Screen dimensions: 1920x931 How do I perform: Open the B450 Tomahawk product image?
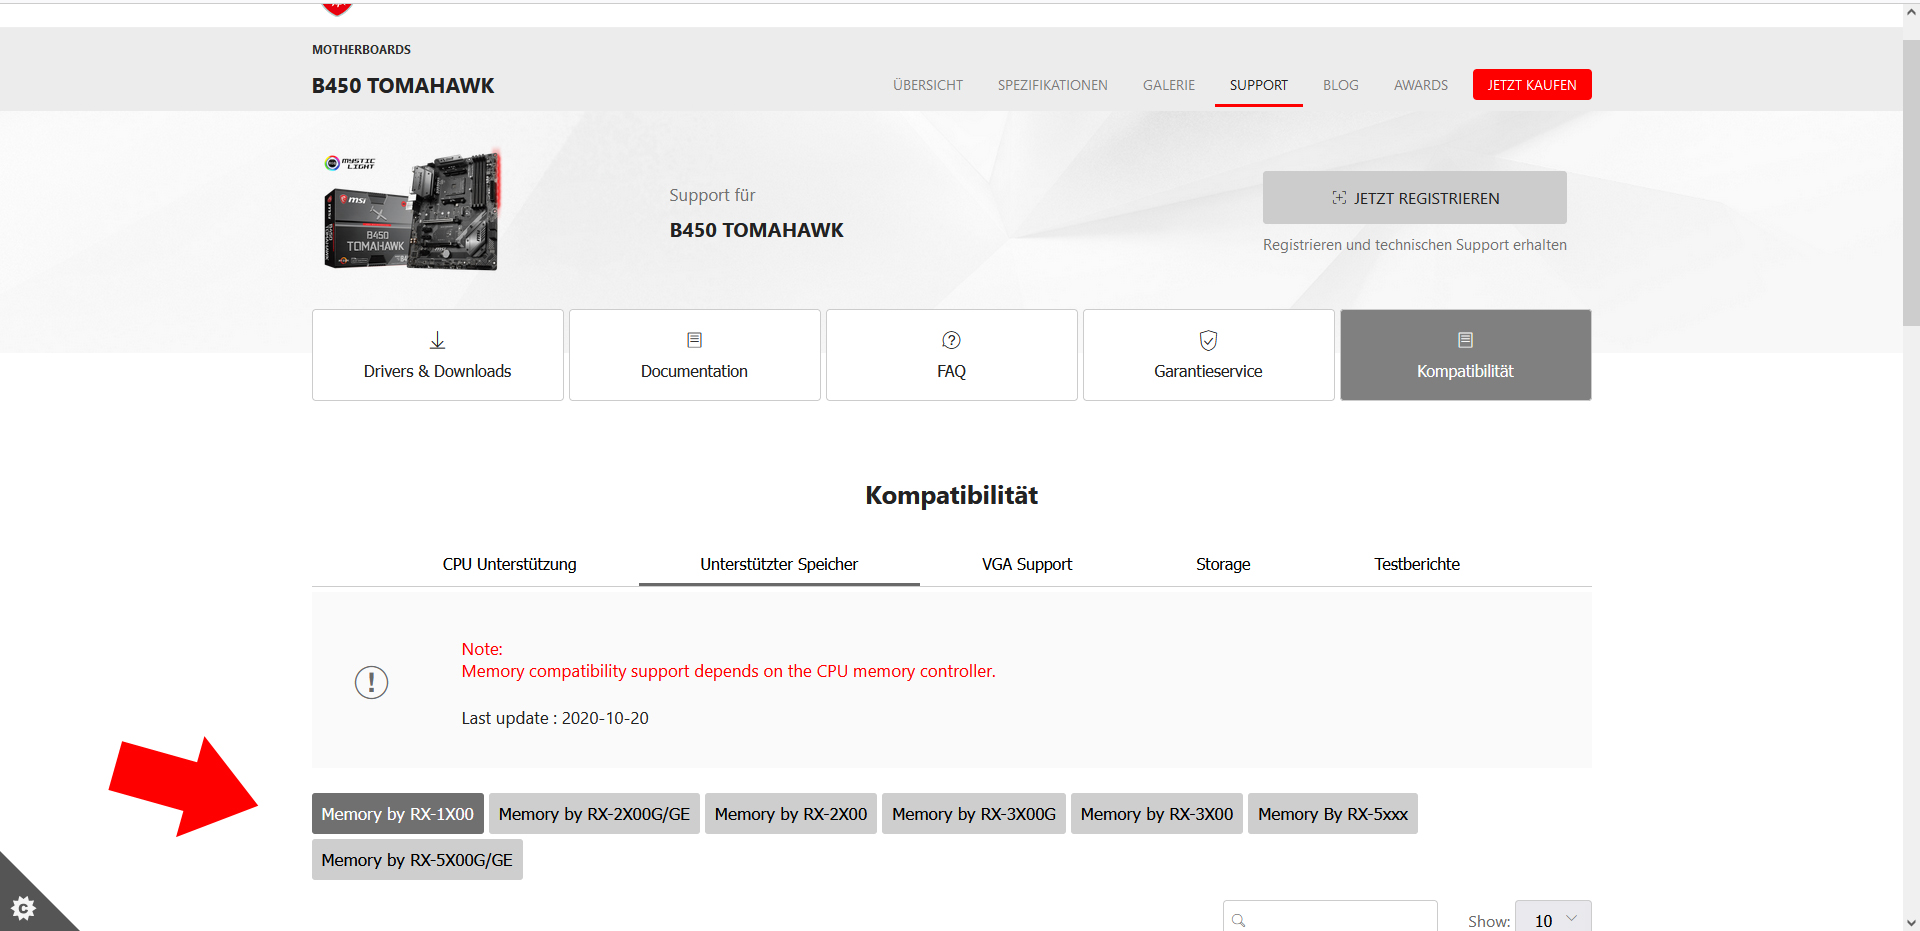[x=411, y=211]
